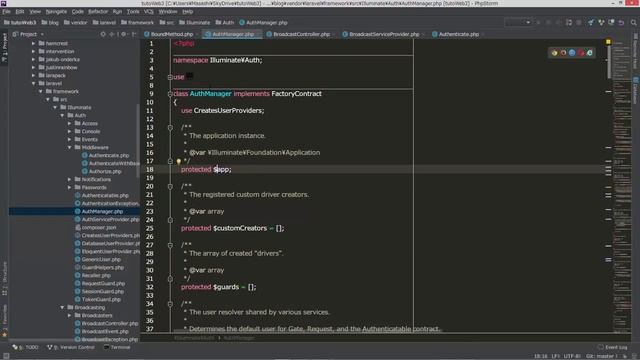
Task: Select Authorize.php under Middleware
Action: (x=105, y=171)
